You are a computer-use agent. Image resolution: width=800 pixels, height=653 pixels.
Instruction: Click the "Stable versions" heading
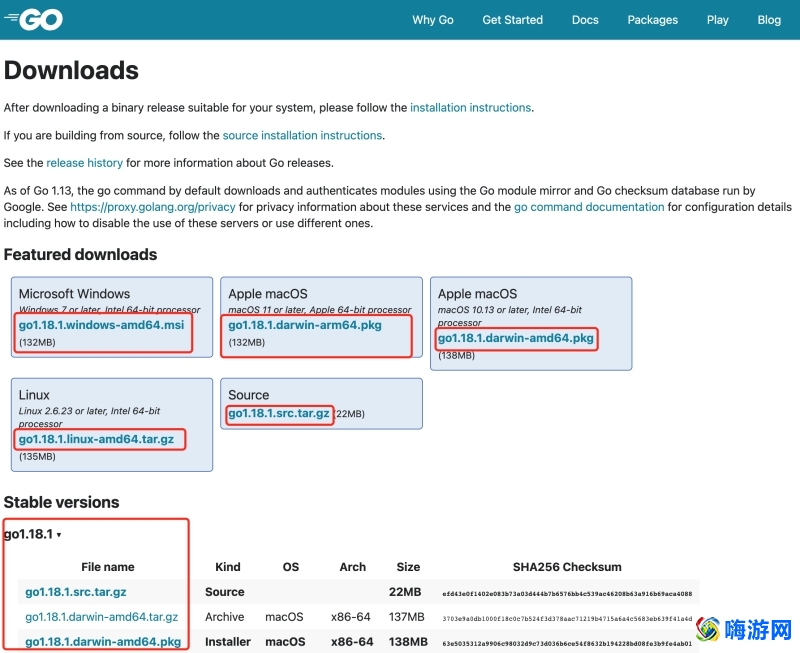pyautogui.click(x=61, y=503)
